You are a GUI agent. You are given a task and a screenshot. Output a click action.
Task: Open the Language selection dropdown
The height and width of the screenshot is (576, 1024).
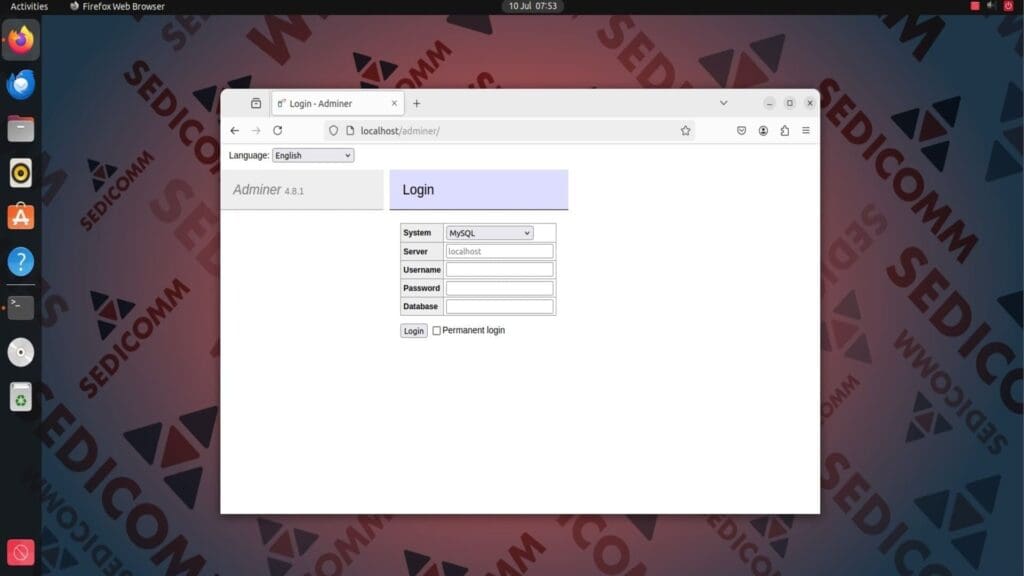tap(313, 155)
